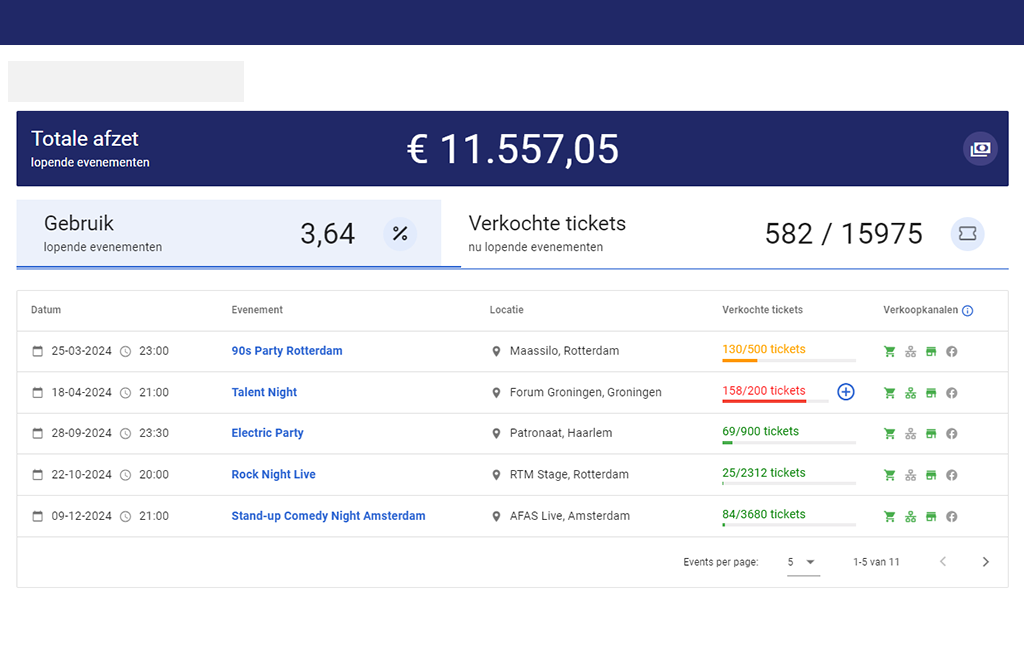Screen dimensions: 1024x658
Task: Toggle network channel icon for Stand-up Comedy Night
Action: (910, 517)
